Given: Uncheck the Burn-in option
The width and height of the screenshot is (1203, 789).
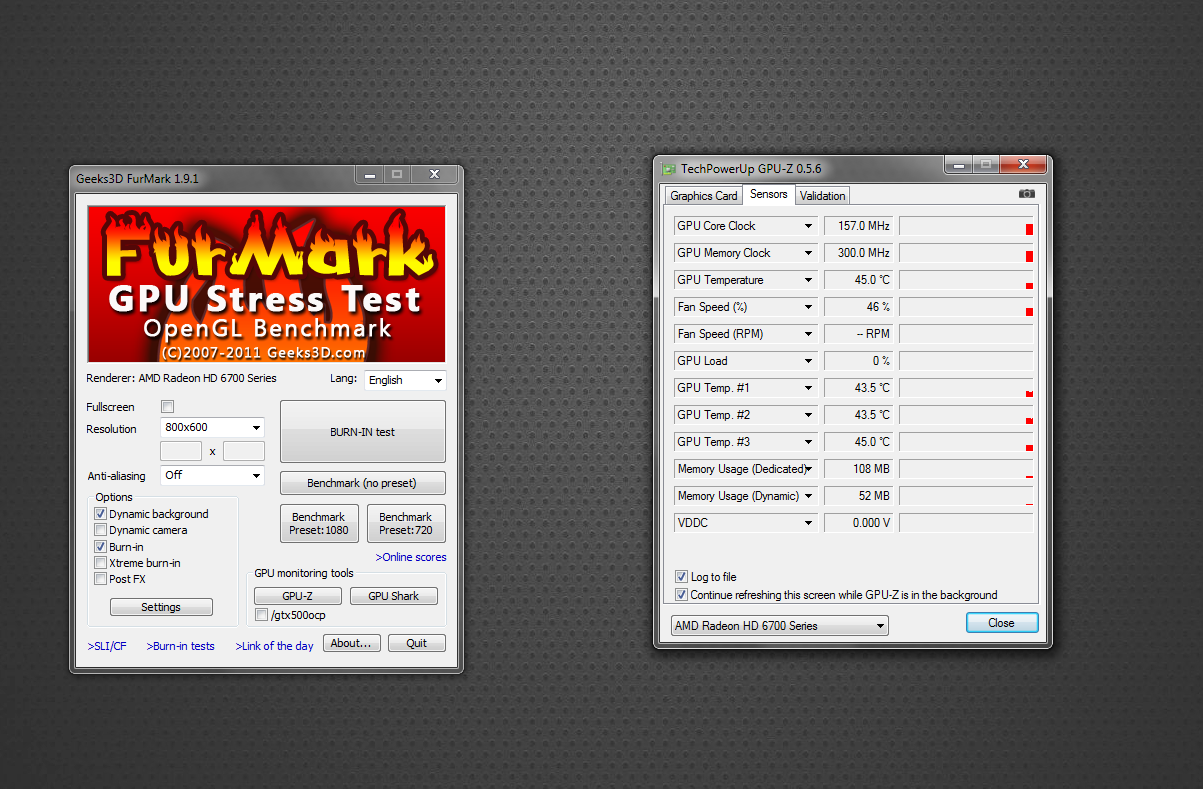Looking at the screenshot, I should tap(100, 547).
